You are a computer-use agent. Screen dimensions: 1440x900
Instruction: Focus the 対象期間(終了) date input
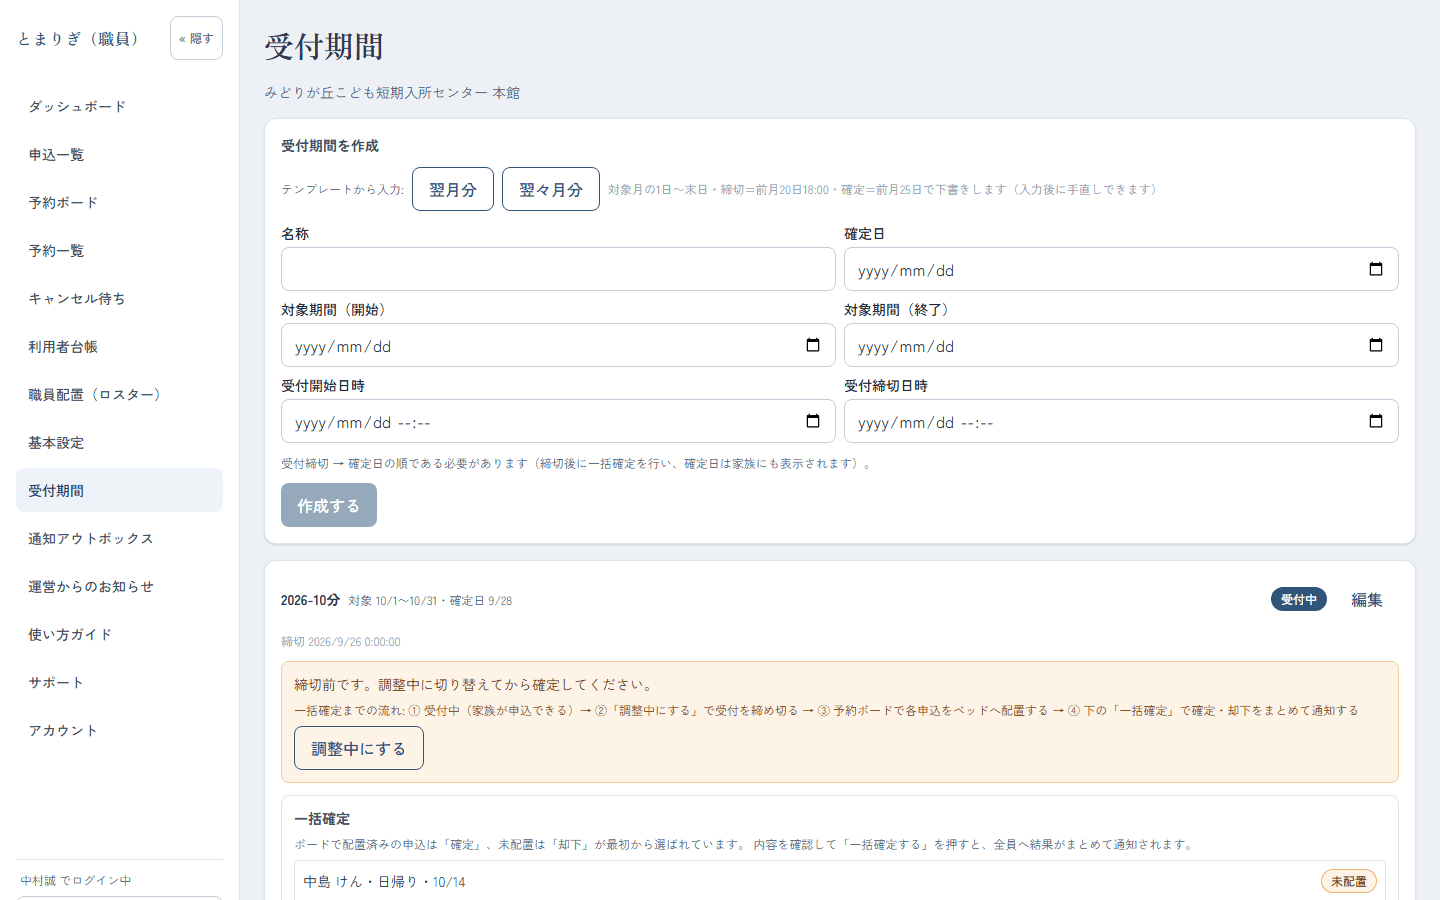[x=1121, y=345]
